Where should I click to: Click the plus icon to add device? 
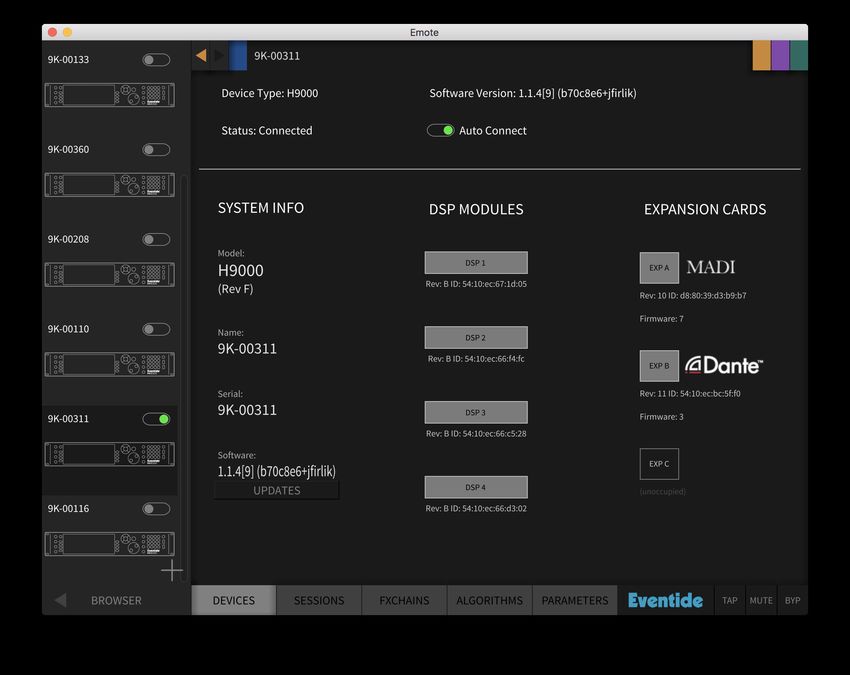(x=172, y=570)
